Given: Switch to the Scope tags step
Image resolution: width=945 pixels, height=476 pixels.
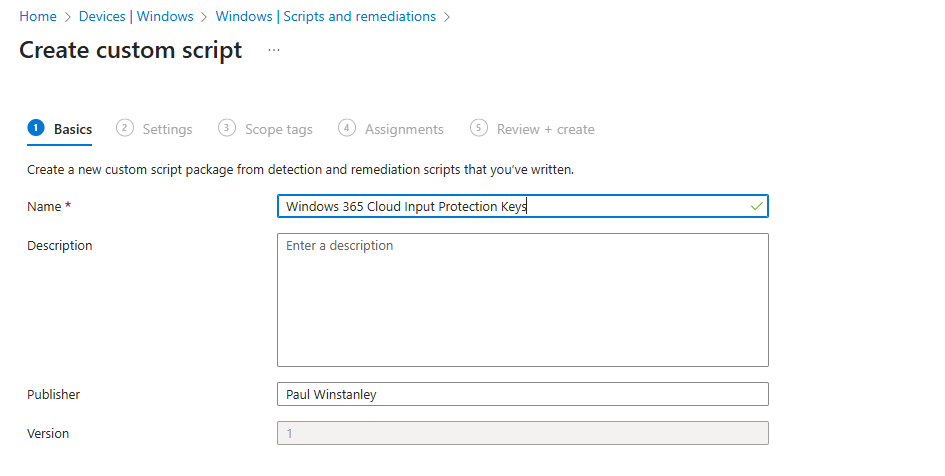Looking at the screenshot, I should (x=278, y=129).
